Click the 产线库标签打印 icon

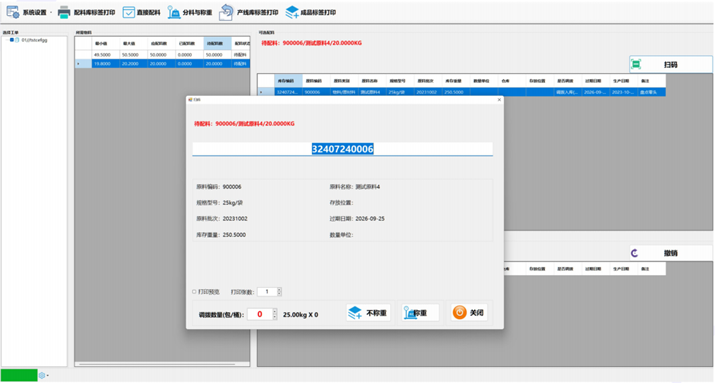pyautogui.click(x=226, y=12)
